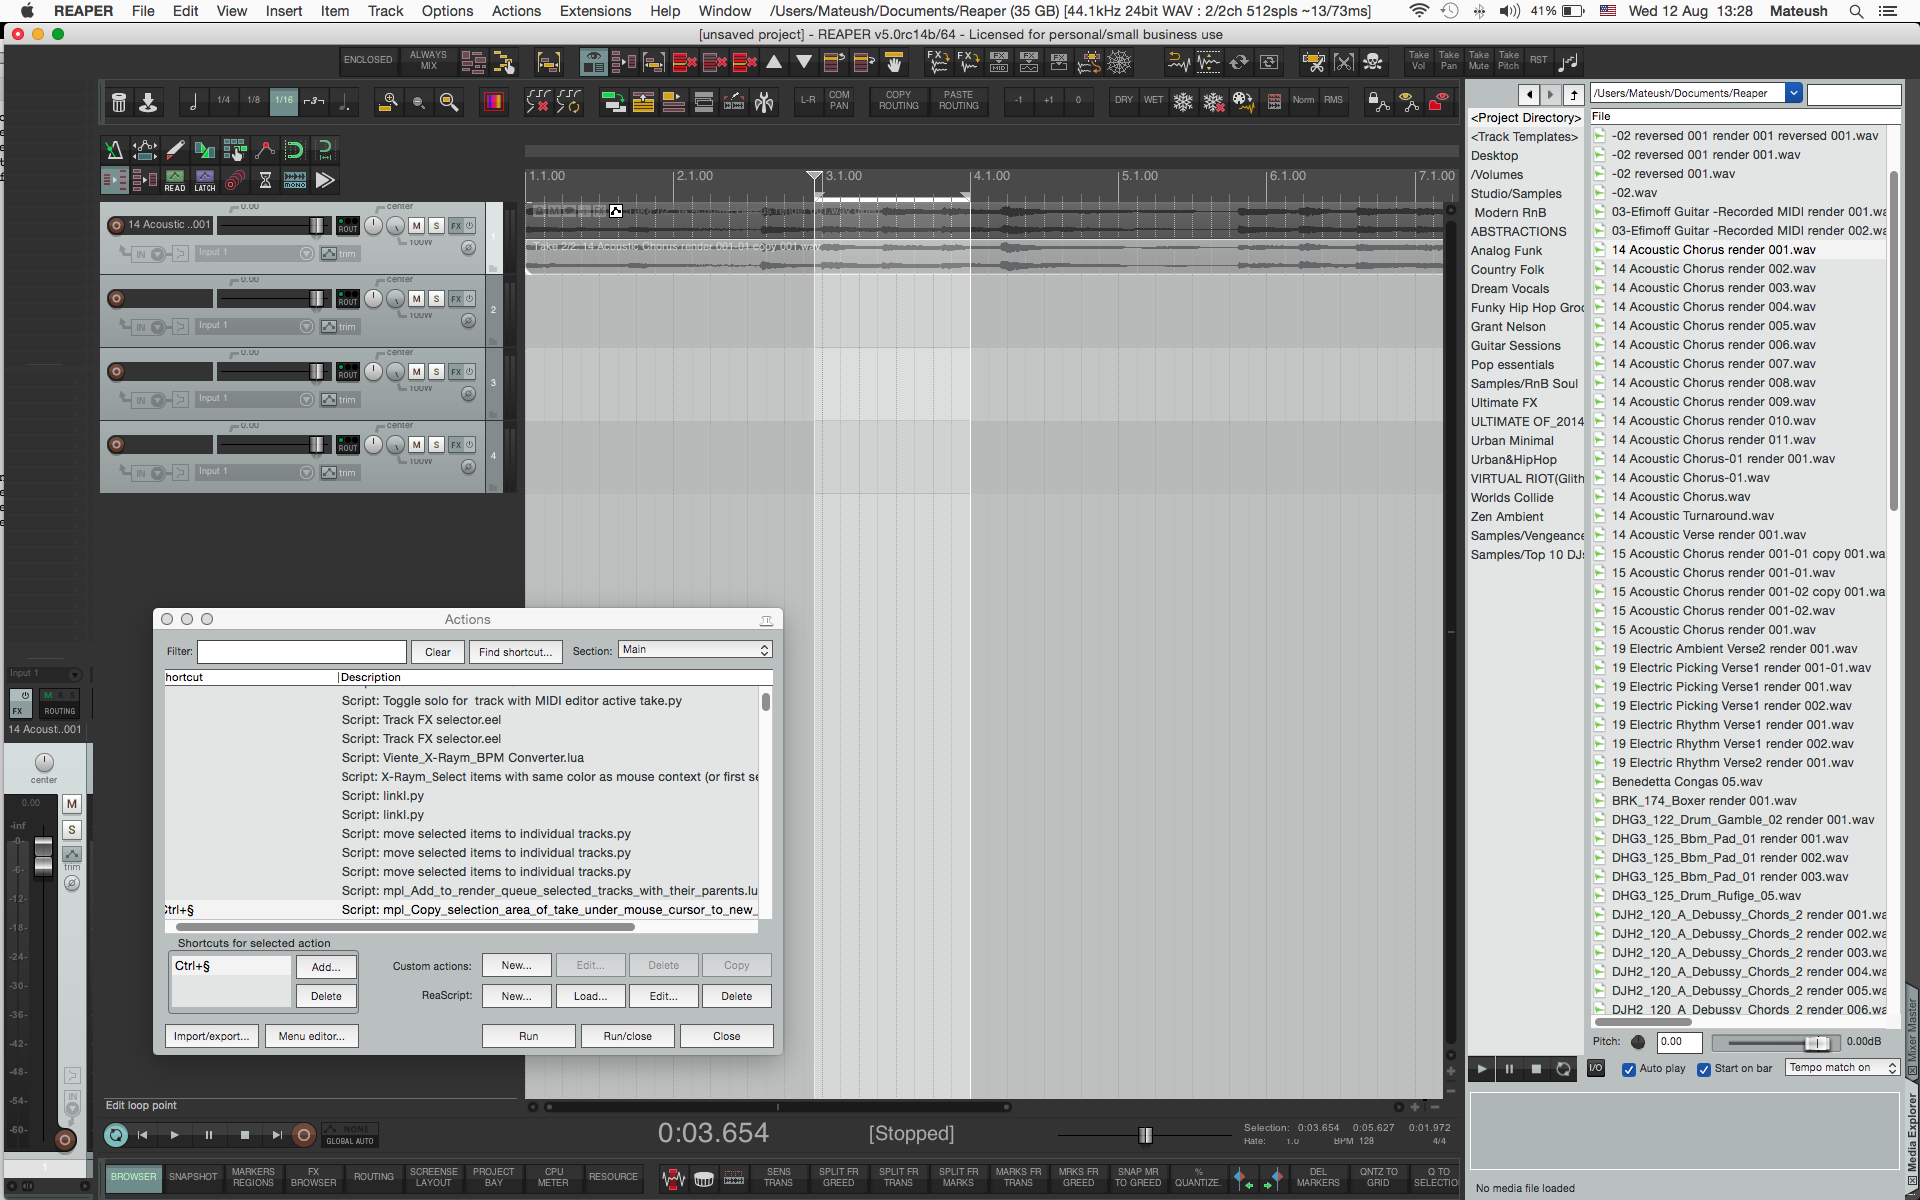Click the metronome icon in main toolbar

point(114,150)
